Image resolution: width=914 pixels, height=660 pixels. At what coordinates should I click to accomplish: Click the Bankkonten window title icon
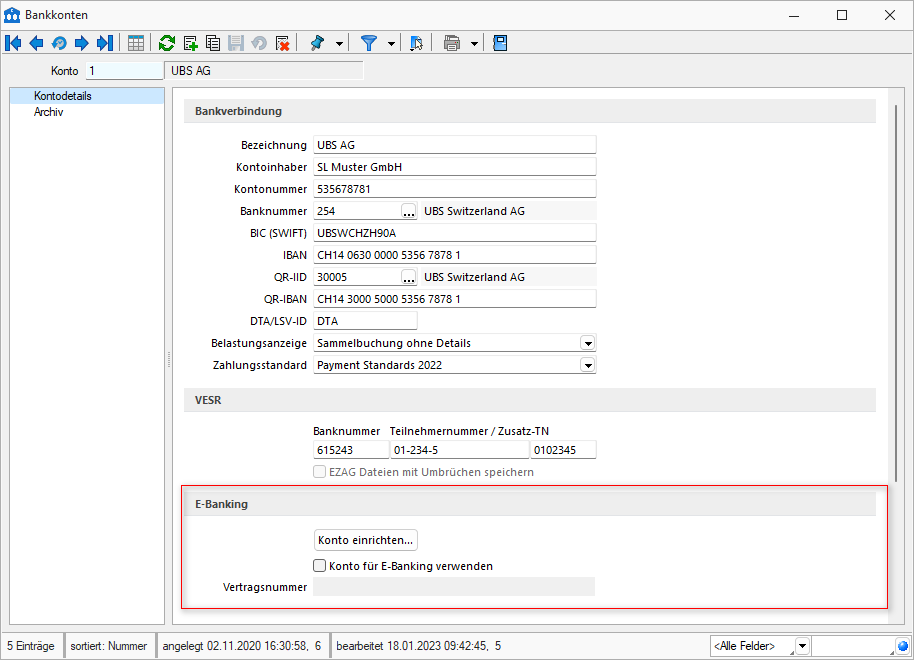point(12,15)
